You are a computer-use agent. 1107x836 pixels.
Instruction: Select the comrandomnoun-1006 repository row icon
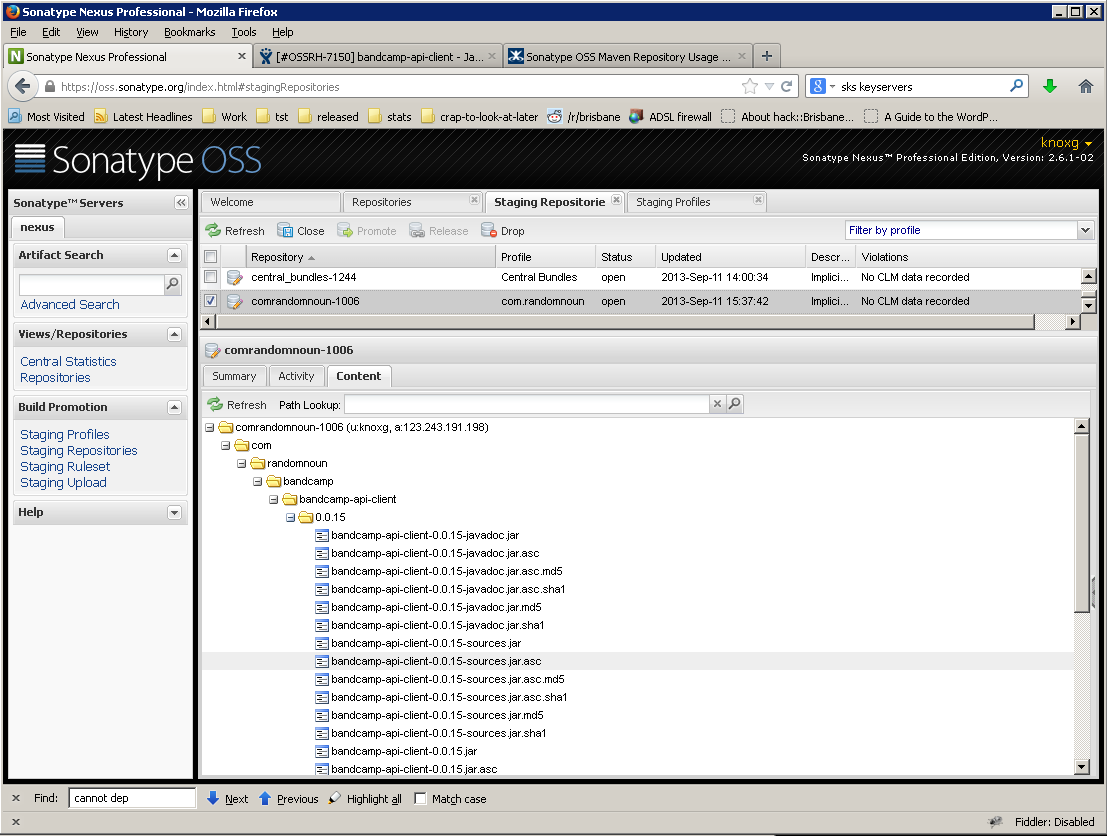(234, 301)
